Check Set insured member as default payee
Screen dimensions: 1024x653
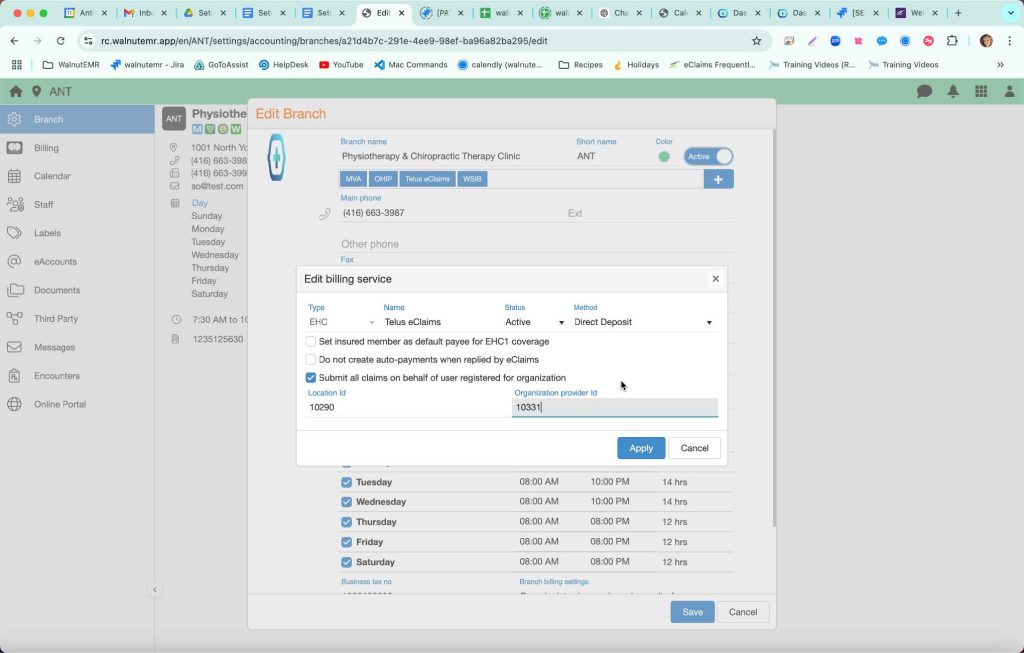pyautogui.click(x=311, y=342)
